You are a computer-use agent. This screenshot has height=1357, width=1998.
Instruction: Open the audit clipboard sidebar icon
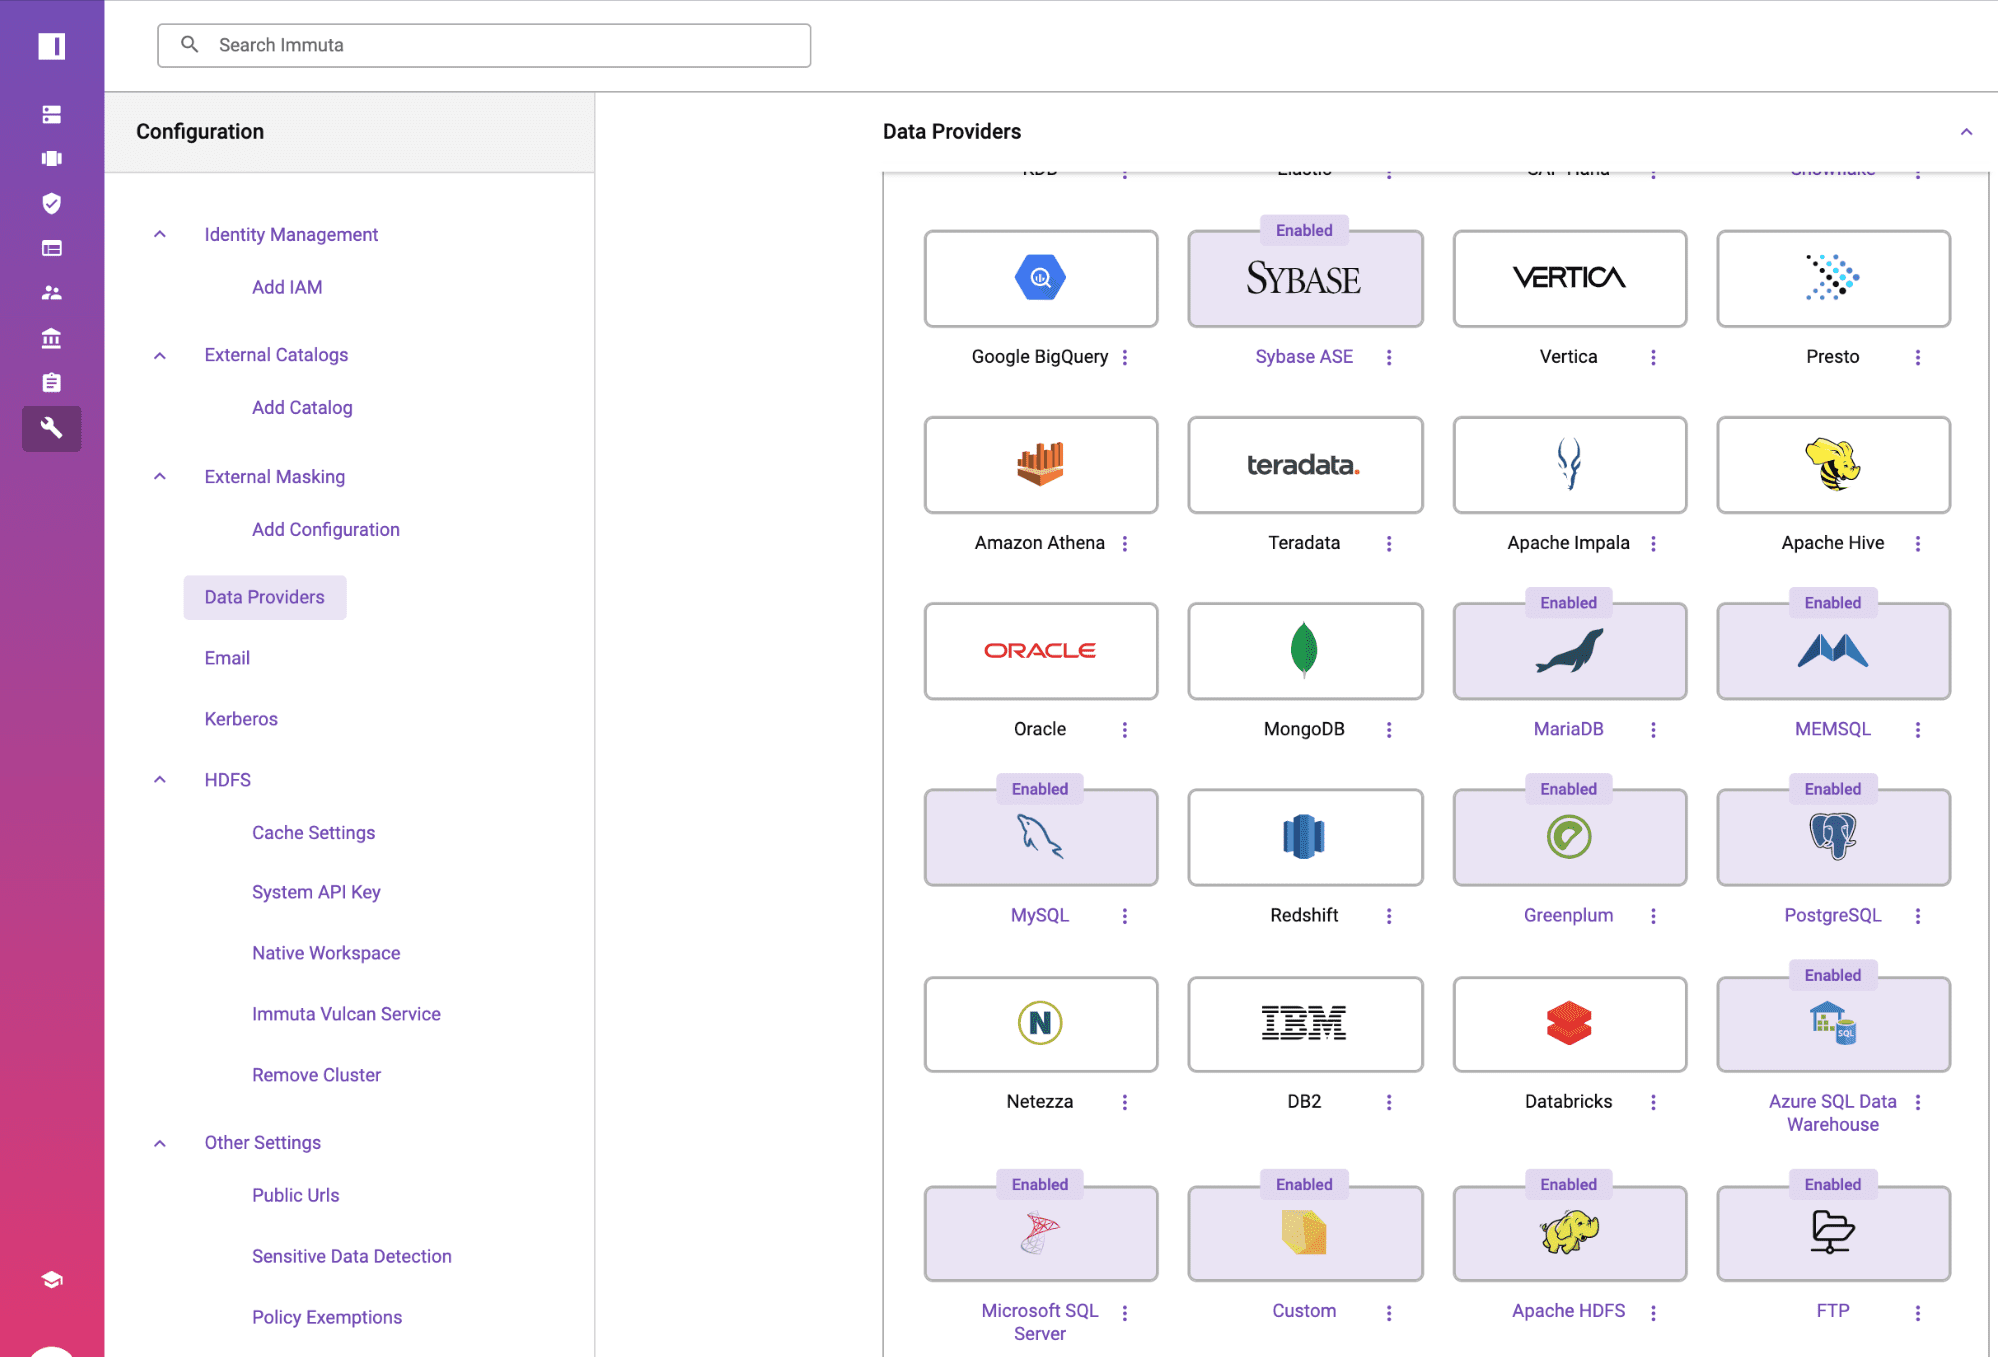pyautogui.click(x=52, y=383)
